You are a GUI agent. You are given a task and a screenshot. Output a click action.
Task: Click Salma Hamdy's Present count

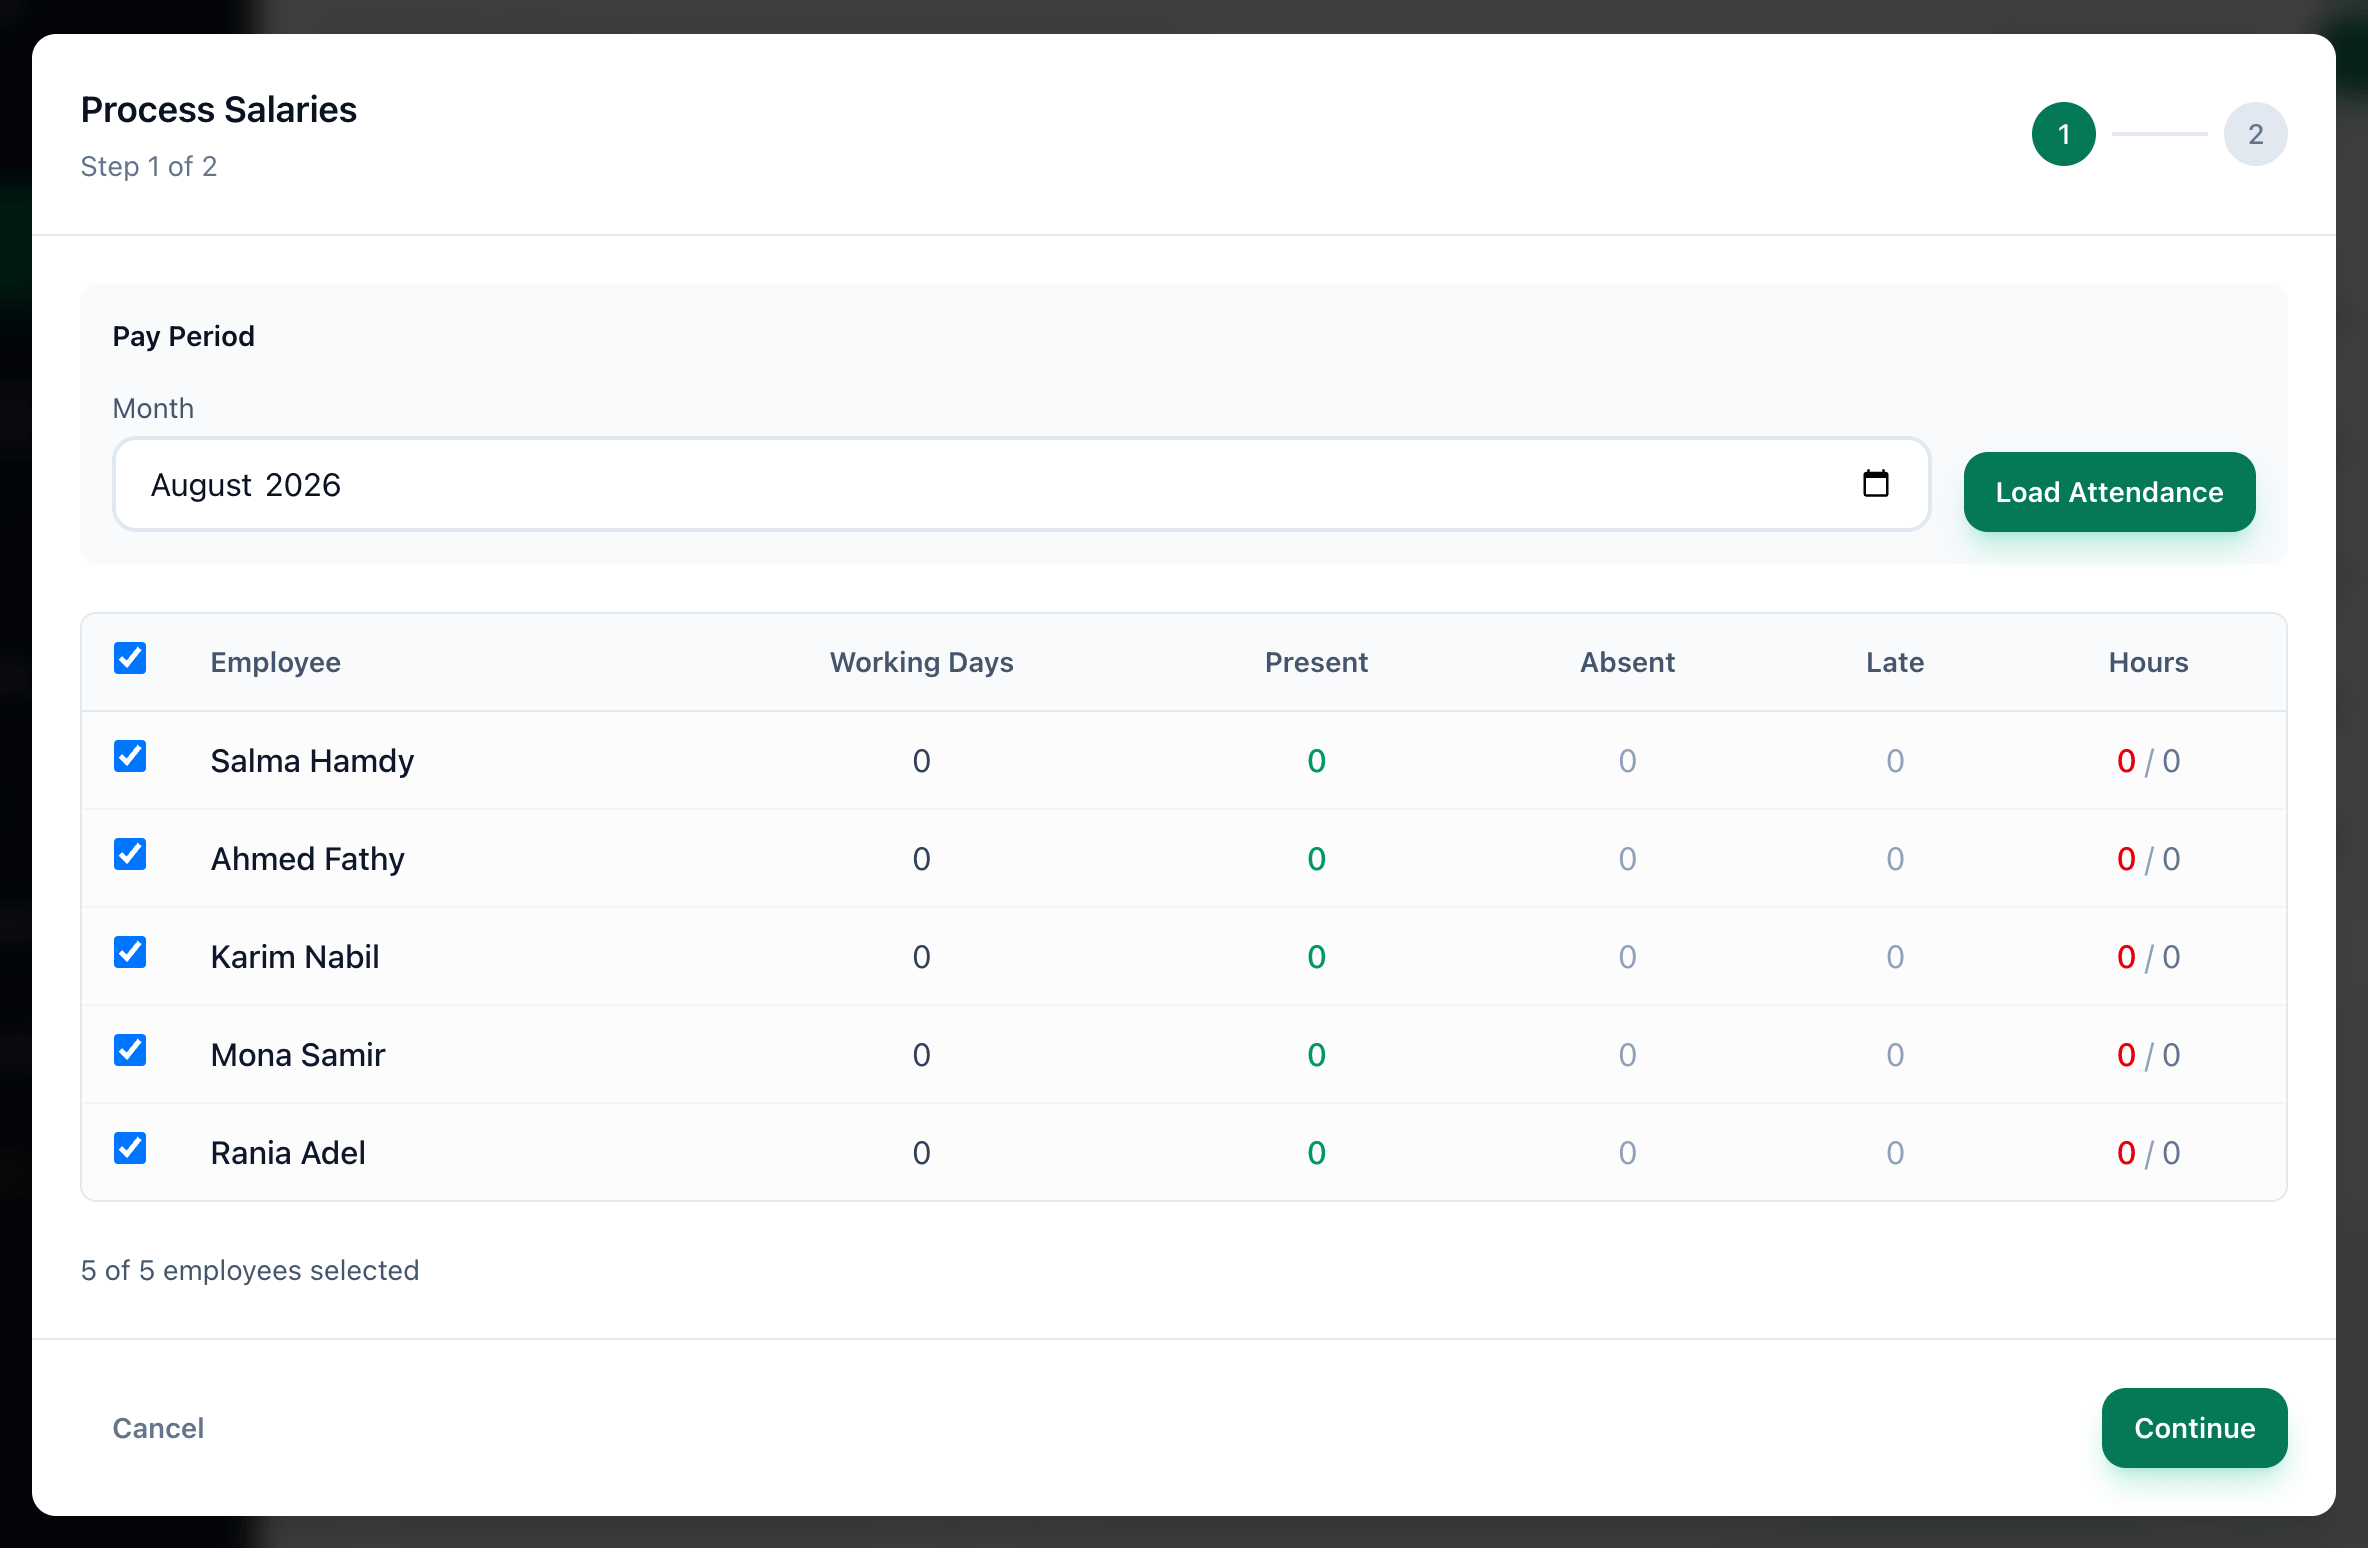pyautogui.click(x=1316, y=761)
